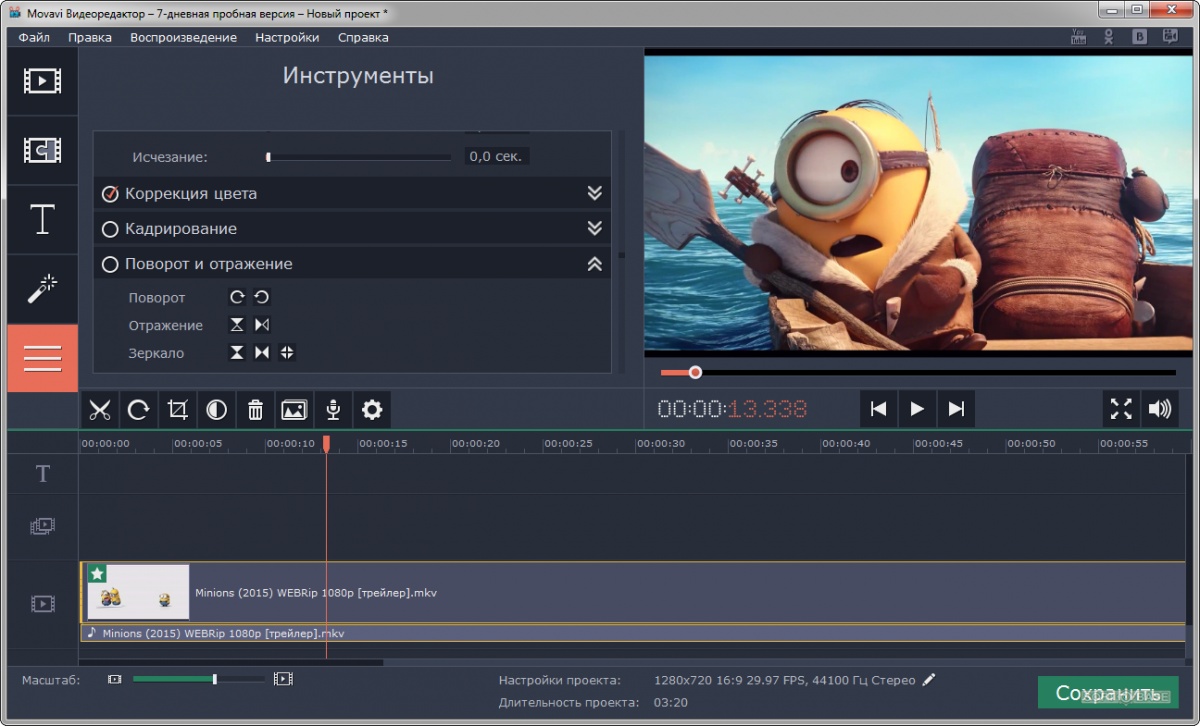Click the titles track T header
Image resolution: width=1200 pixels, height=726 pixels.
point(42,474)
